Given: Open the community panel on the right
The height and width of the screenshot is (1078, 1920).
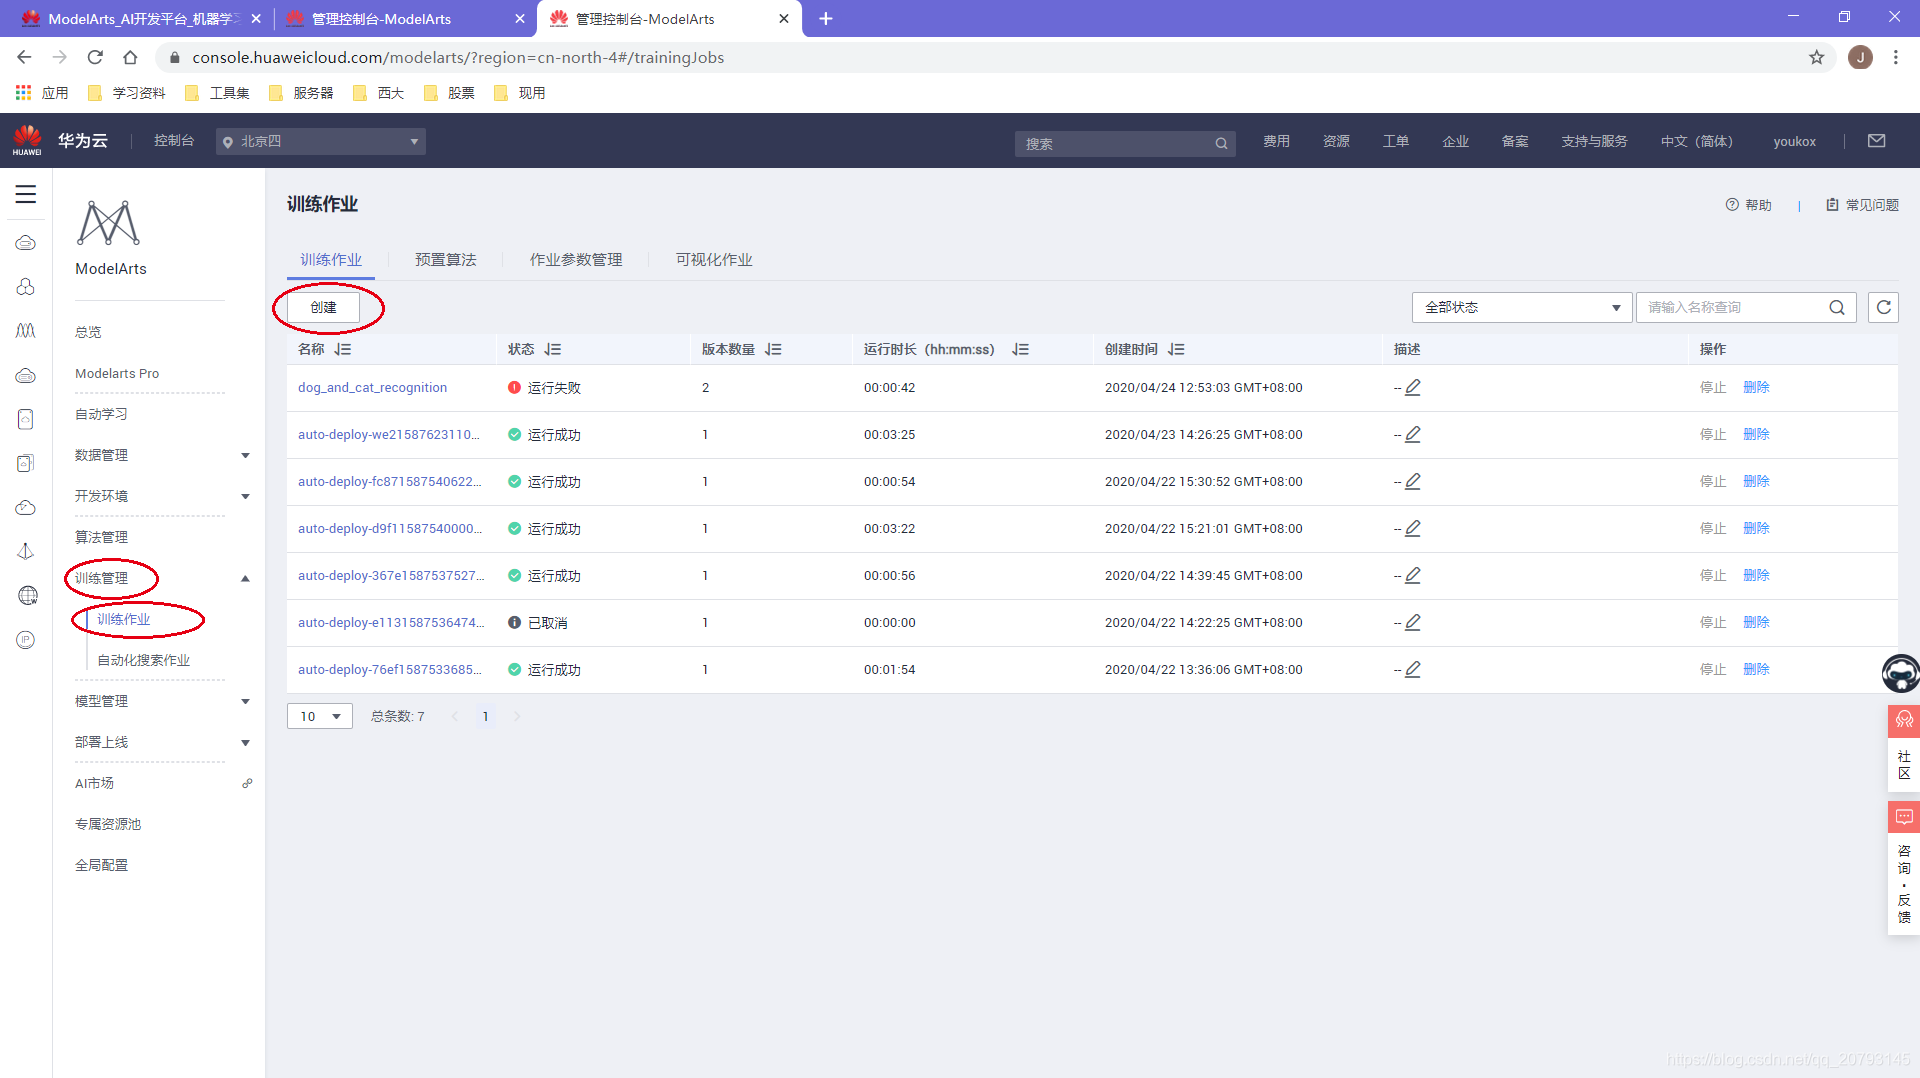Looking at the screenshot, I should (x=1904, y=748).
